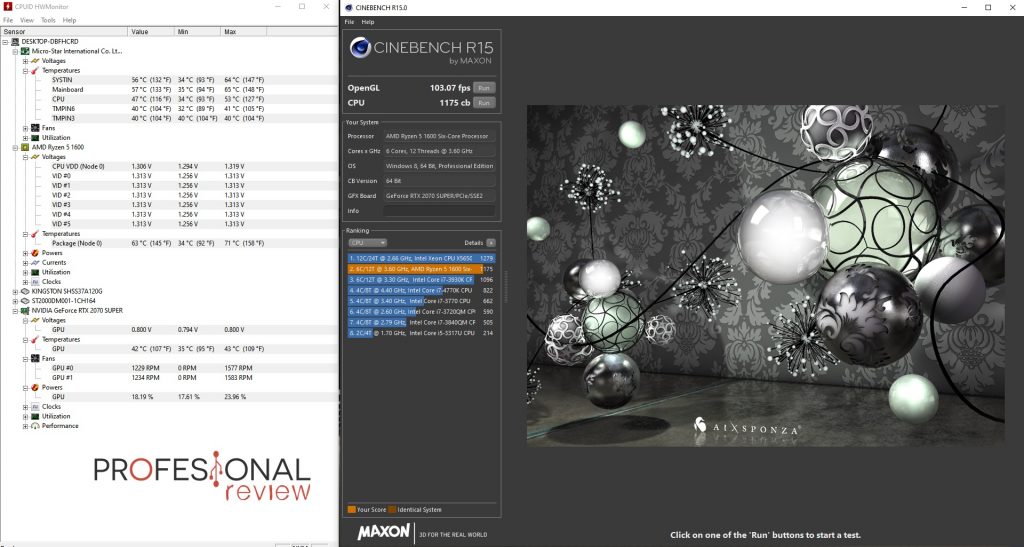The width and height of the screenshot is (1024, 547).
Task: Select the Intel Core i5-3317U ranking row
Action: [421, 333]
